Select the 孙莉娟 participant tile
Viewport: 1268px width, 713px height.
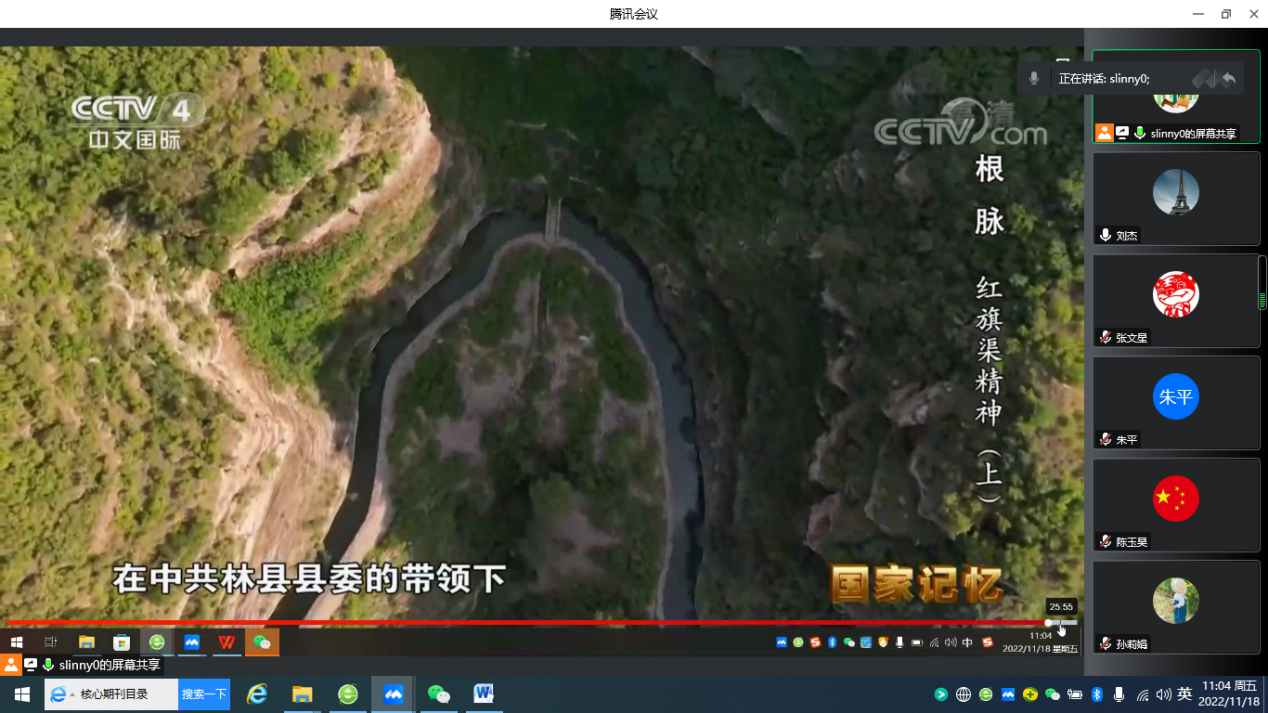tap(1176, 607)
